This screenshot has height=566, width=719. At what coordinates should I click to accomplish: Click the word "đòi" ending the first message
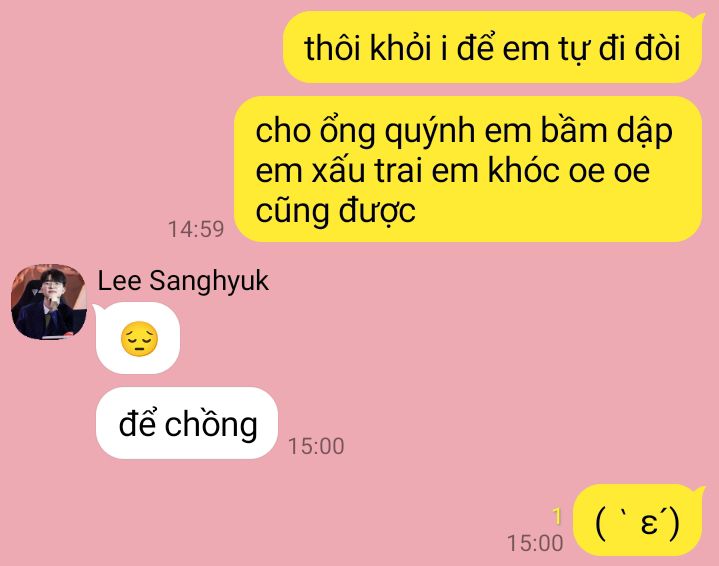tap(658, 48)
